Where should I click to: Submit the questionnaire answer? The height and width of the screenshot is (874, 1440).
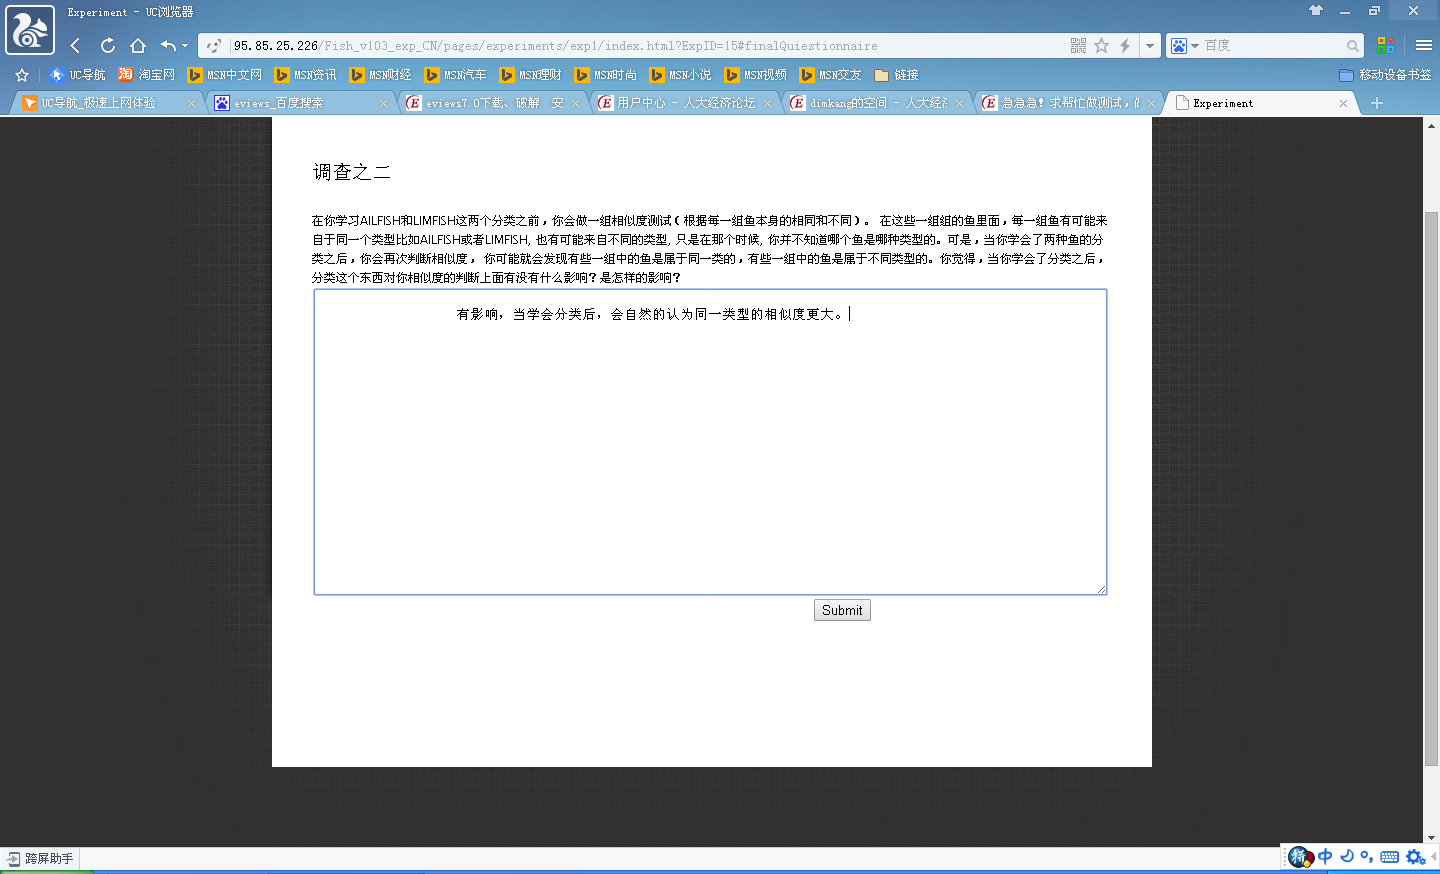(842, 610)
